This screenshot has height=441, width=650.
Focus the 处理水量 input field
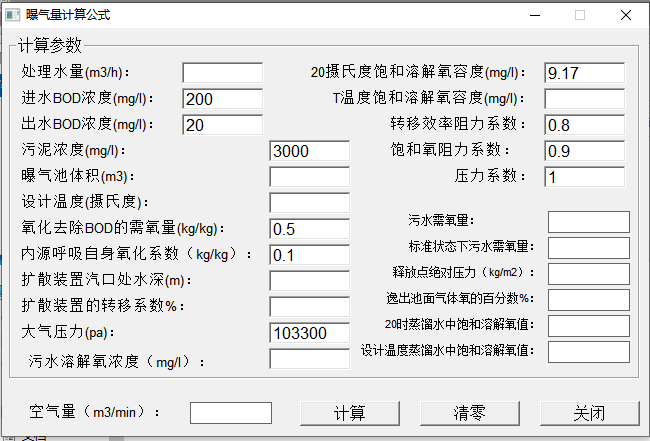(x=222, y=73)
